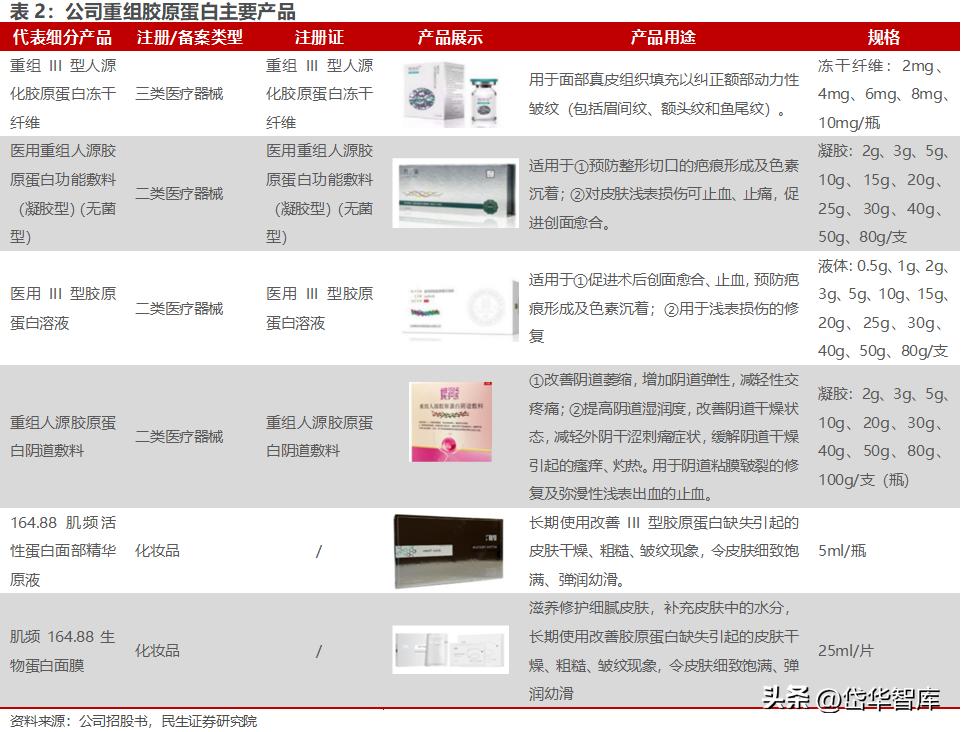Click the black 面部精华原液 product image

[449, 550]
